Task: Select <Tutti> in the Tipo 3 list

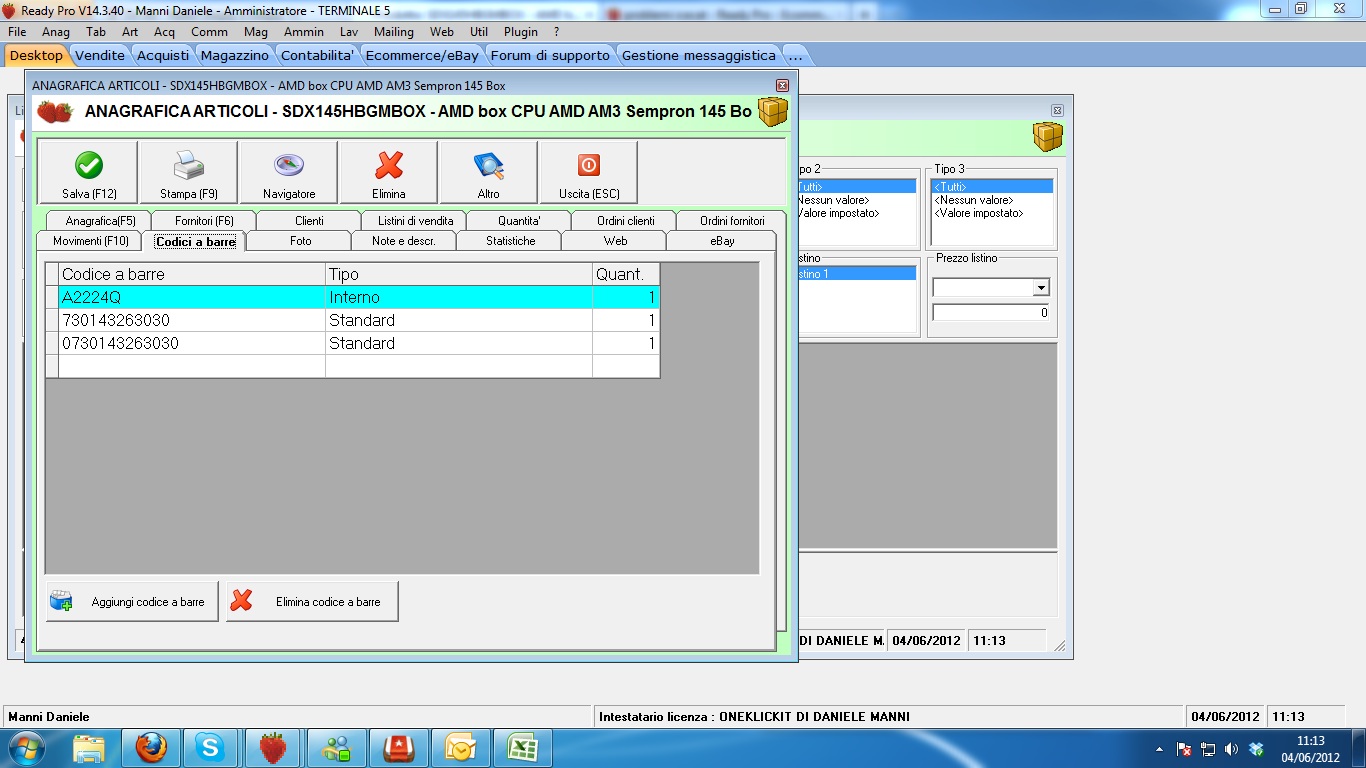Action: [x=992, y=187]
